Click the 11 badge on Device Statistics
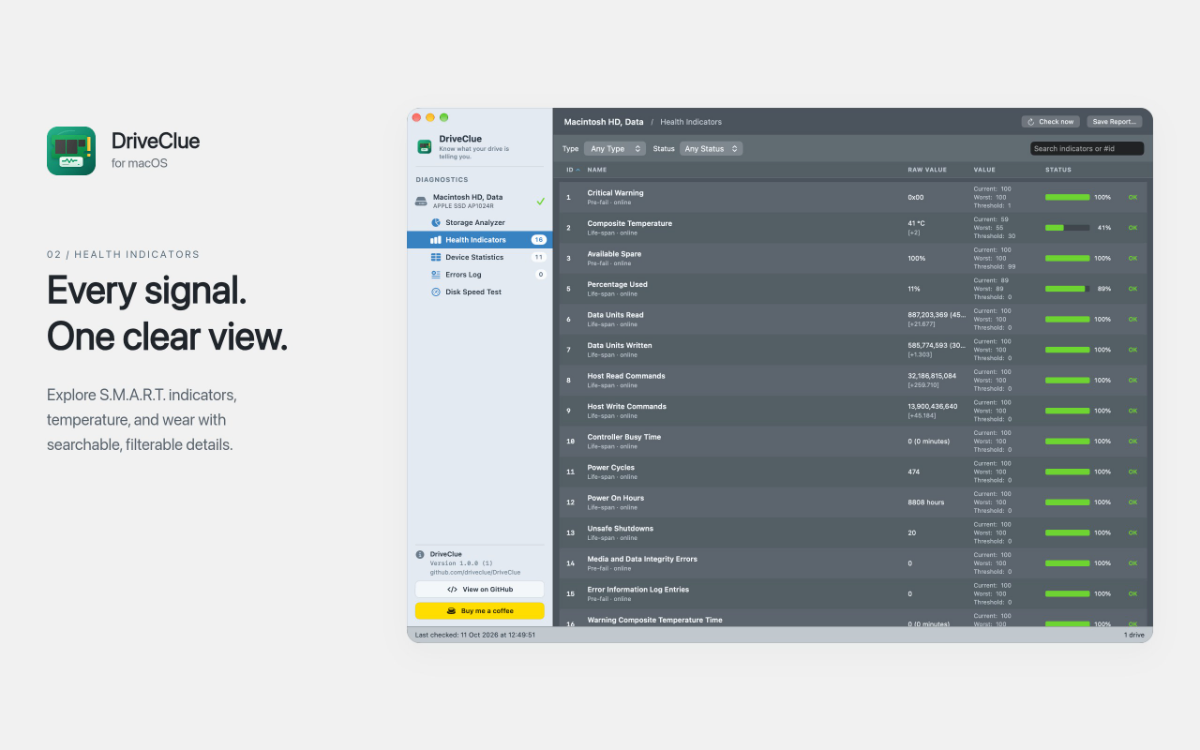 pyautogui.click(x=539, y=257)
